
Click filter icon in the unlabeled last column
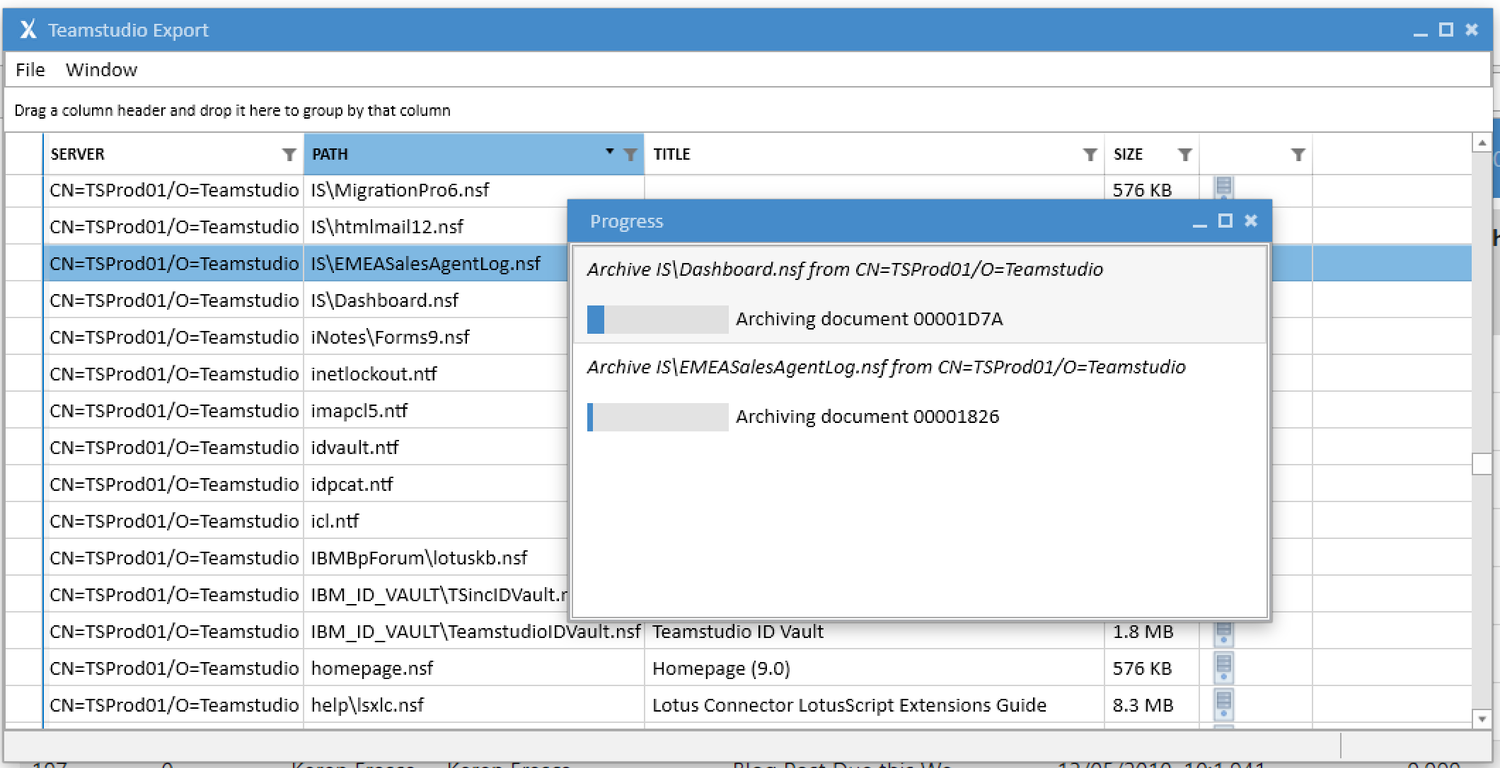pyautogui.click(x=1297, y=155)
